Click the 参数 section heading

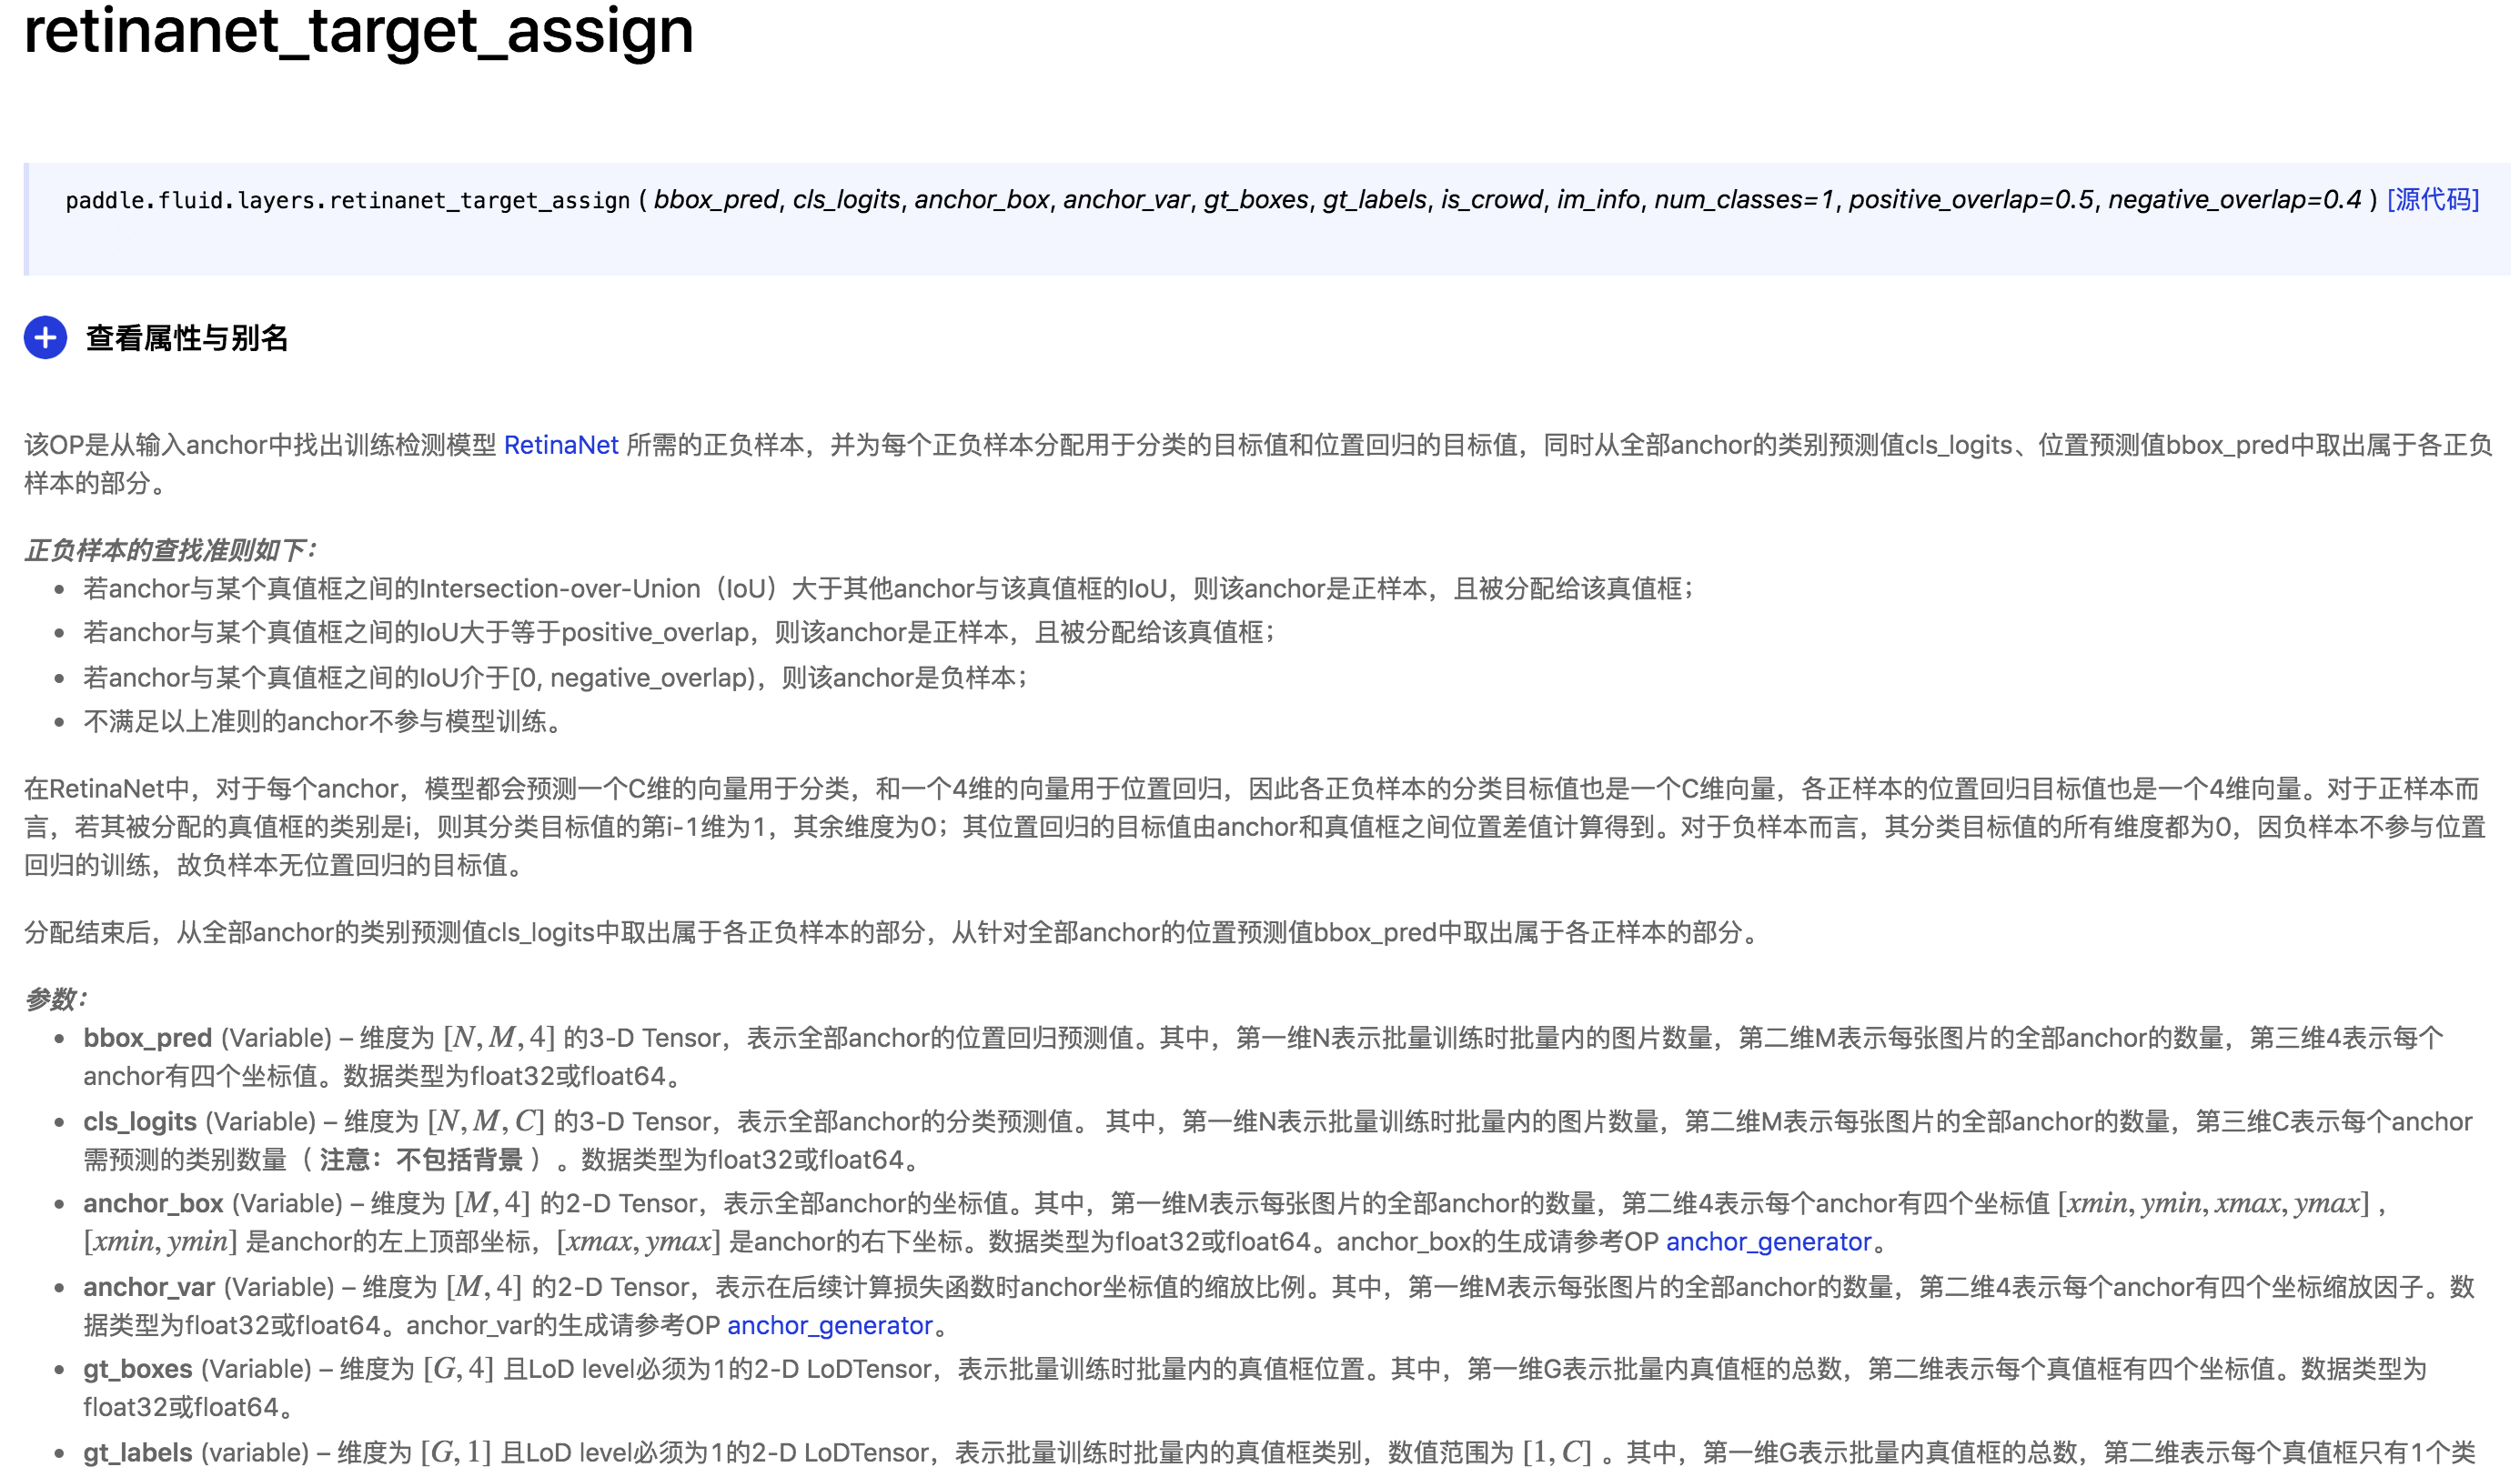point(56,998)
